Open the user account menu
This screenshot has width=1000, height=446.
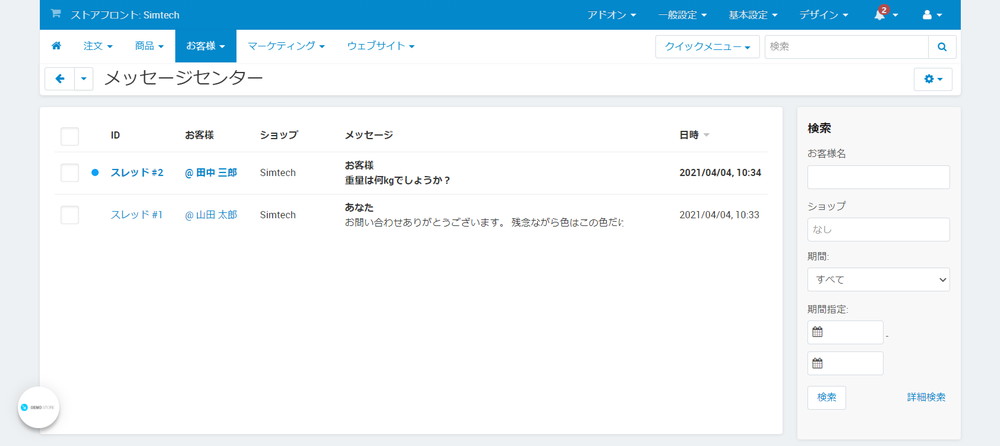[932, 15]
